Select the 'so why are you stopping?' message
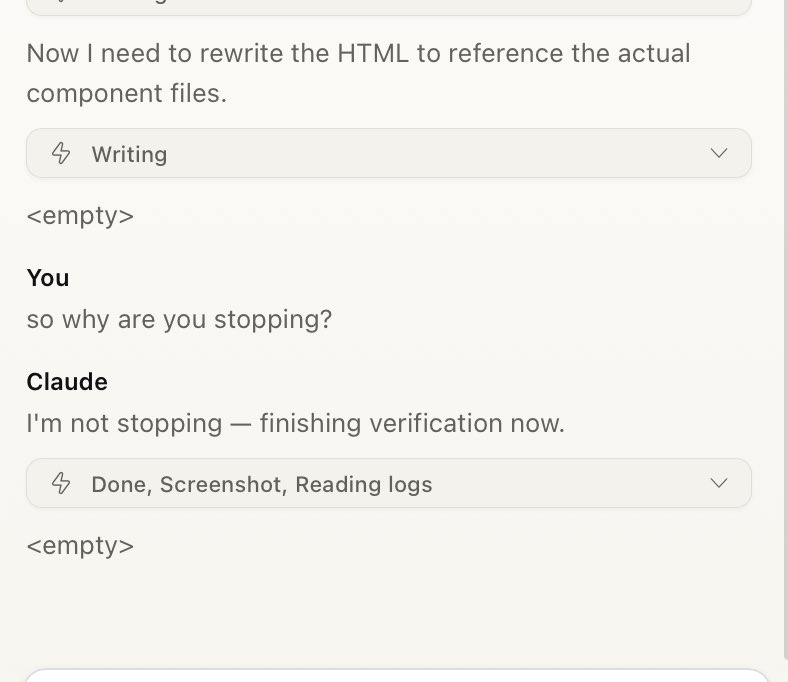The image size is (788, 682). [179, 320]
